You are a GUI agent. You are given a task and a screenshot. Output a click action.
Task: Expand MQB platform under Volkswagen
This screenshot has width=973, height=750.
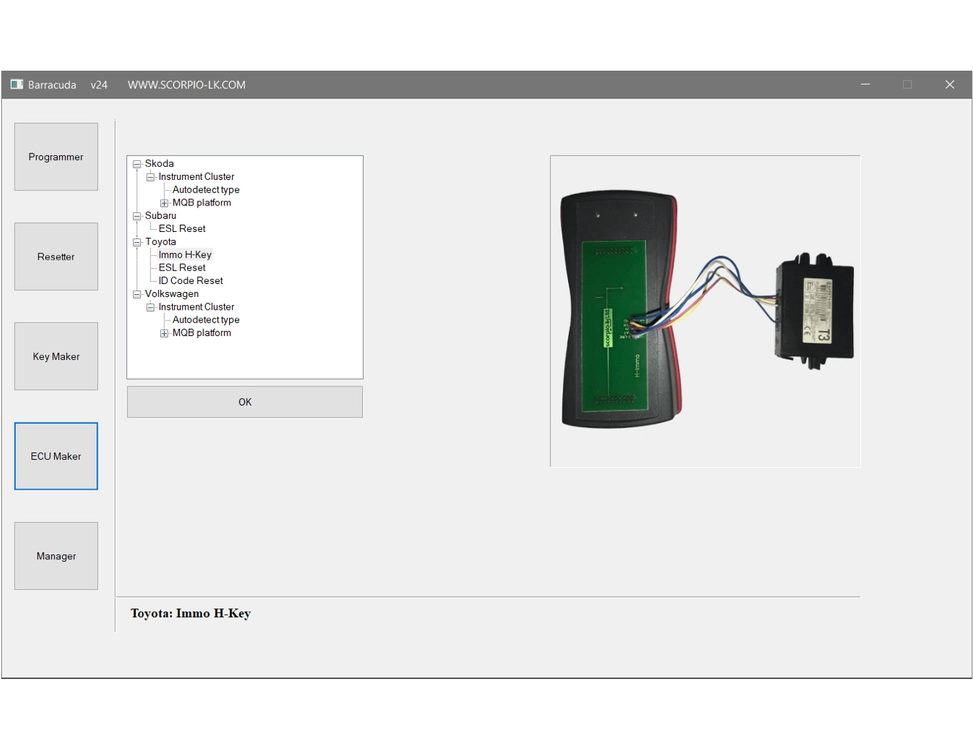(164, 334)
